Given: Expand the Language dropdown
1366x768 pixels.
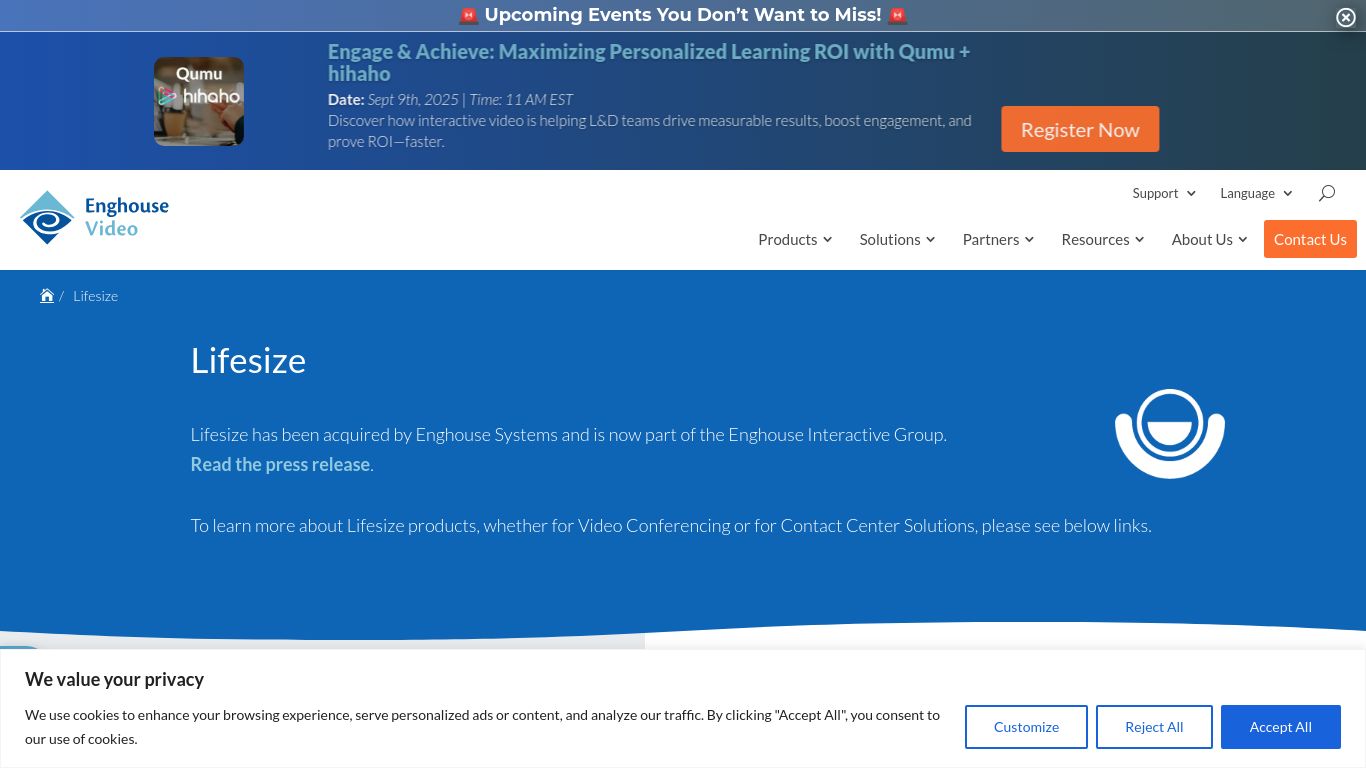Looking at the screenshot, I should pos(1256,193).
